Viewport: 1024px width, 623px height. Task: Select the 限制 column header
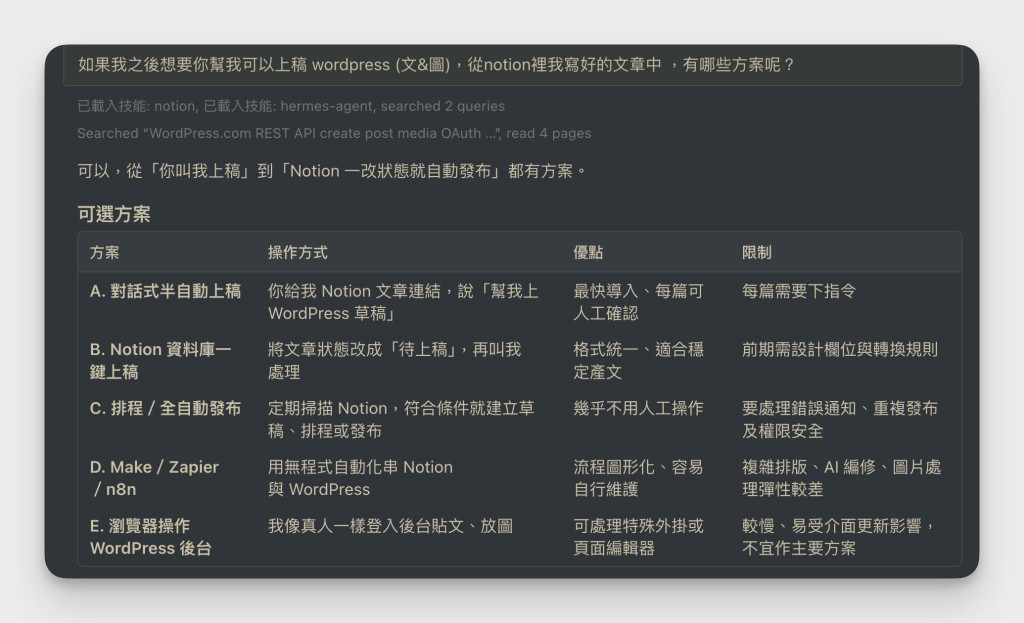(x=756, y=253)
